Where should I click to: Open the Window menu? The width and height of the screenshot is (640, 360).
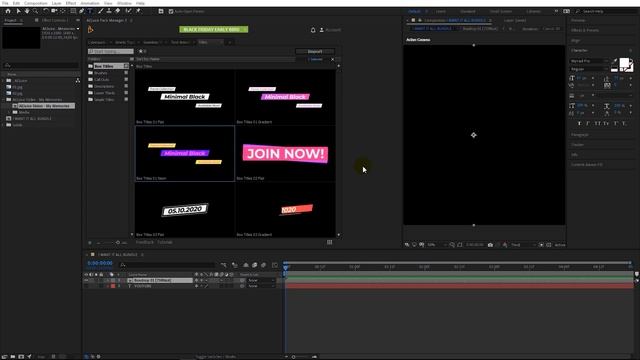pyautogui.click(x=124, y=3)
